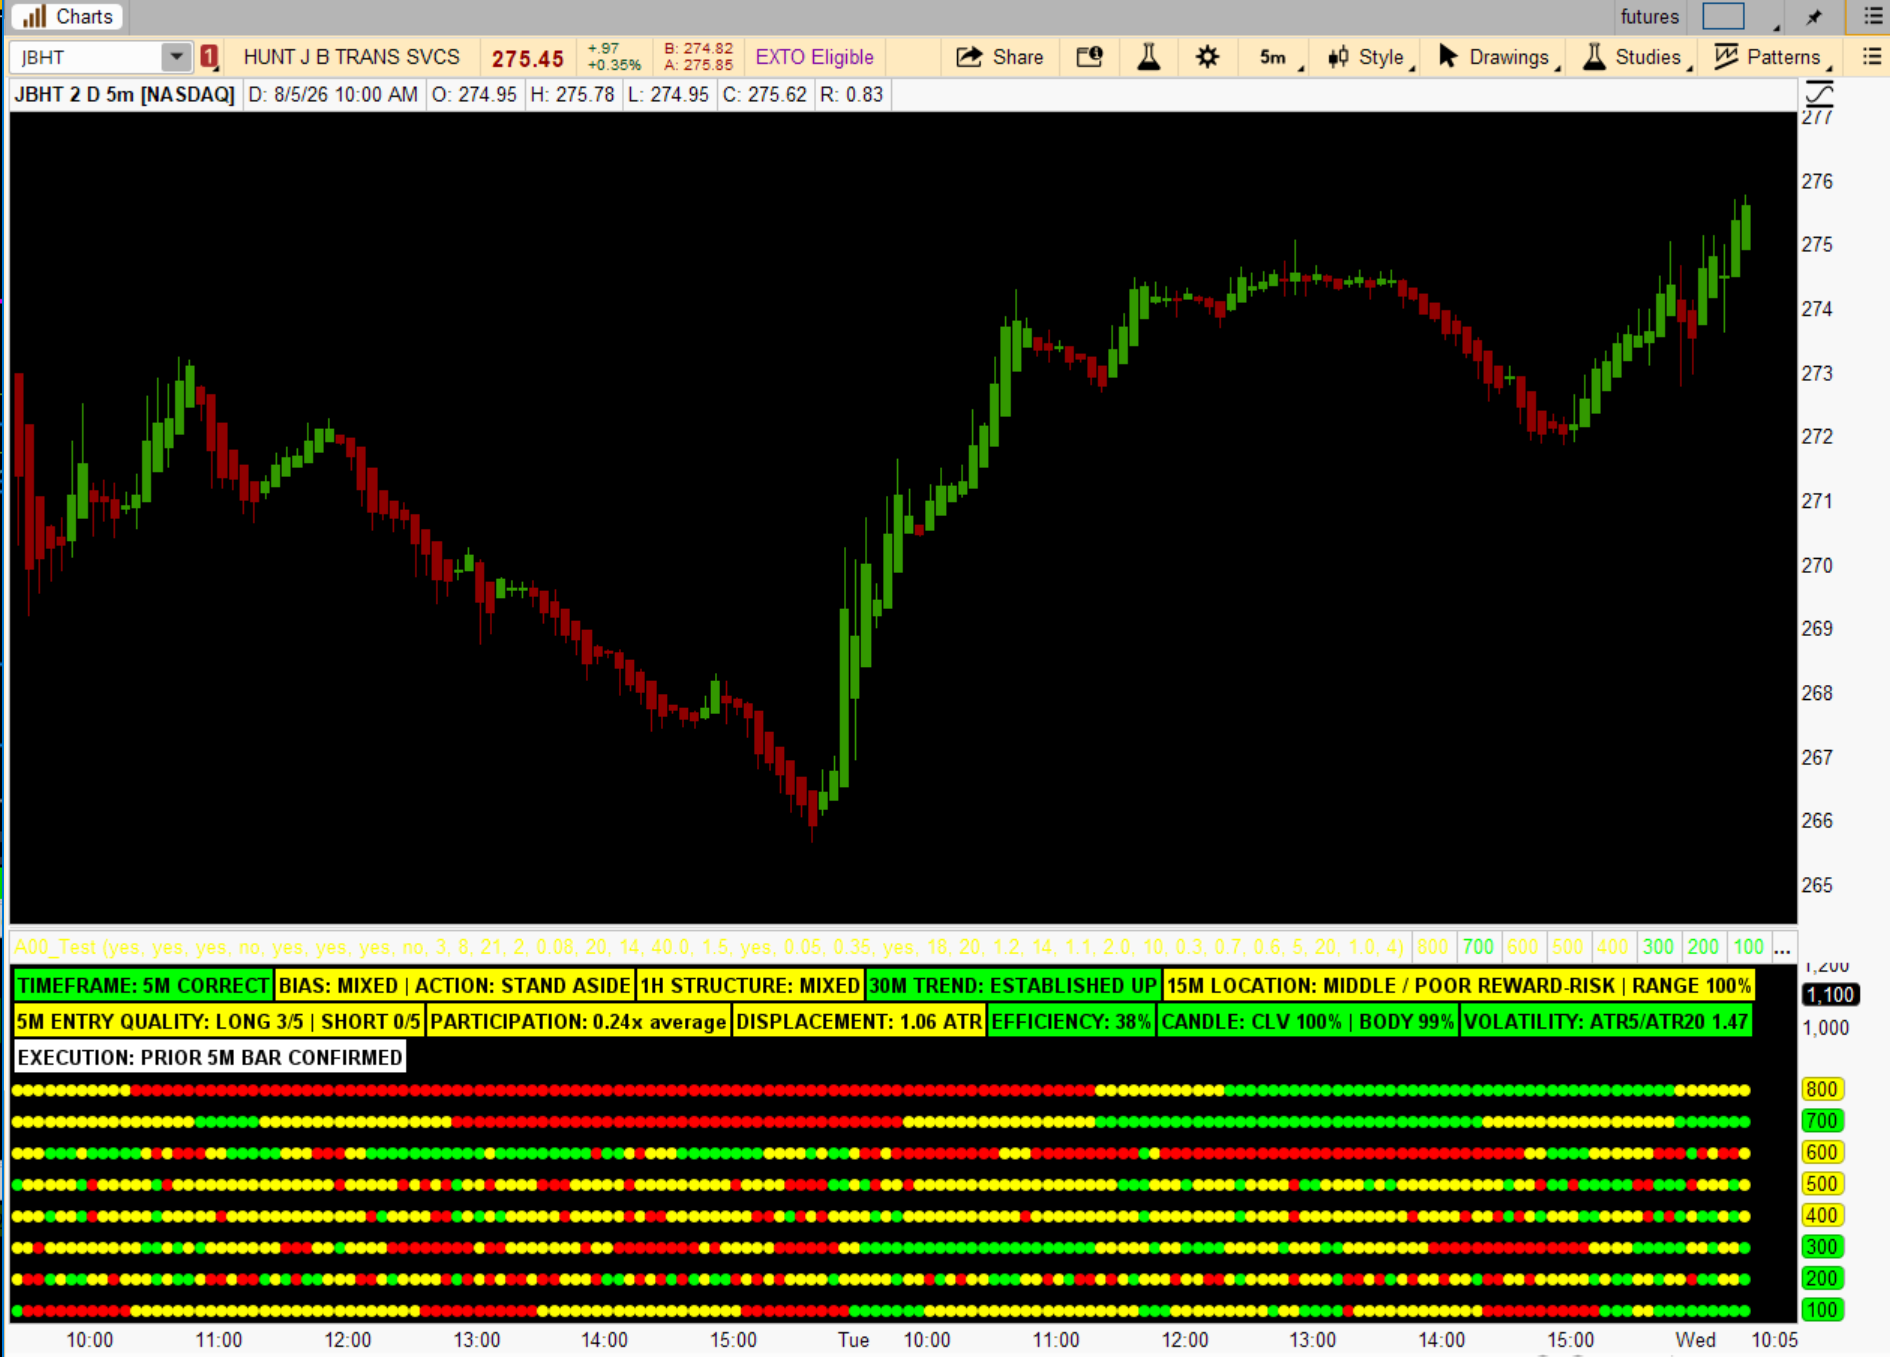Click the blue rectangle beside futures
This screenshot has width=1890, height=1357.
tap(1723, 16)
